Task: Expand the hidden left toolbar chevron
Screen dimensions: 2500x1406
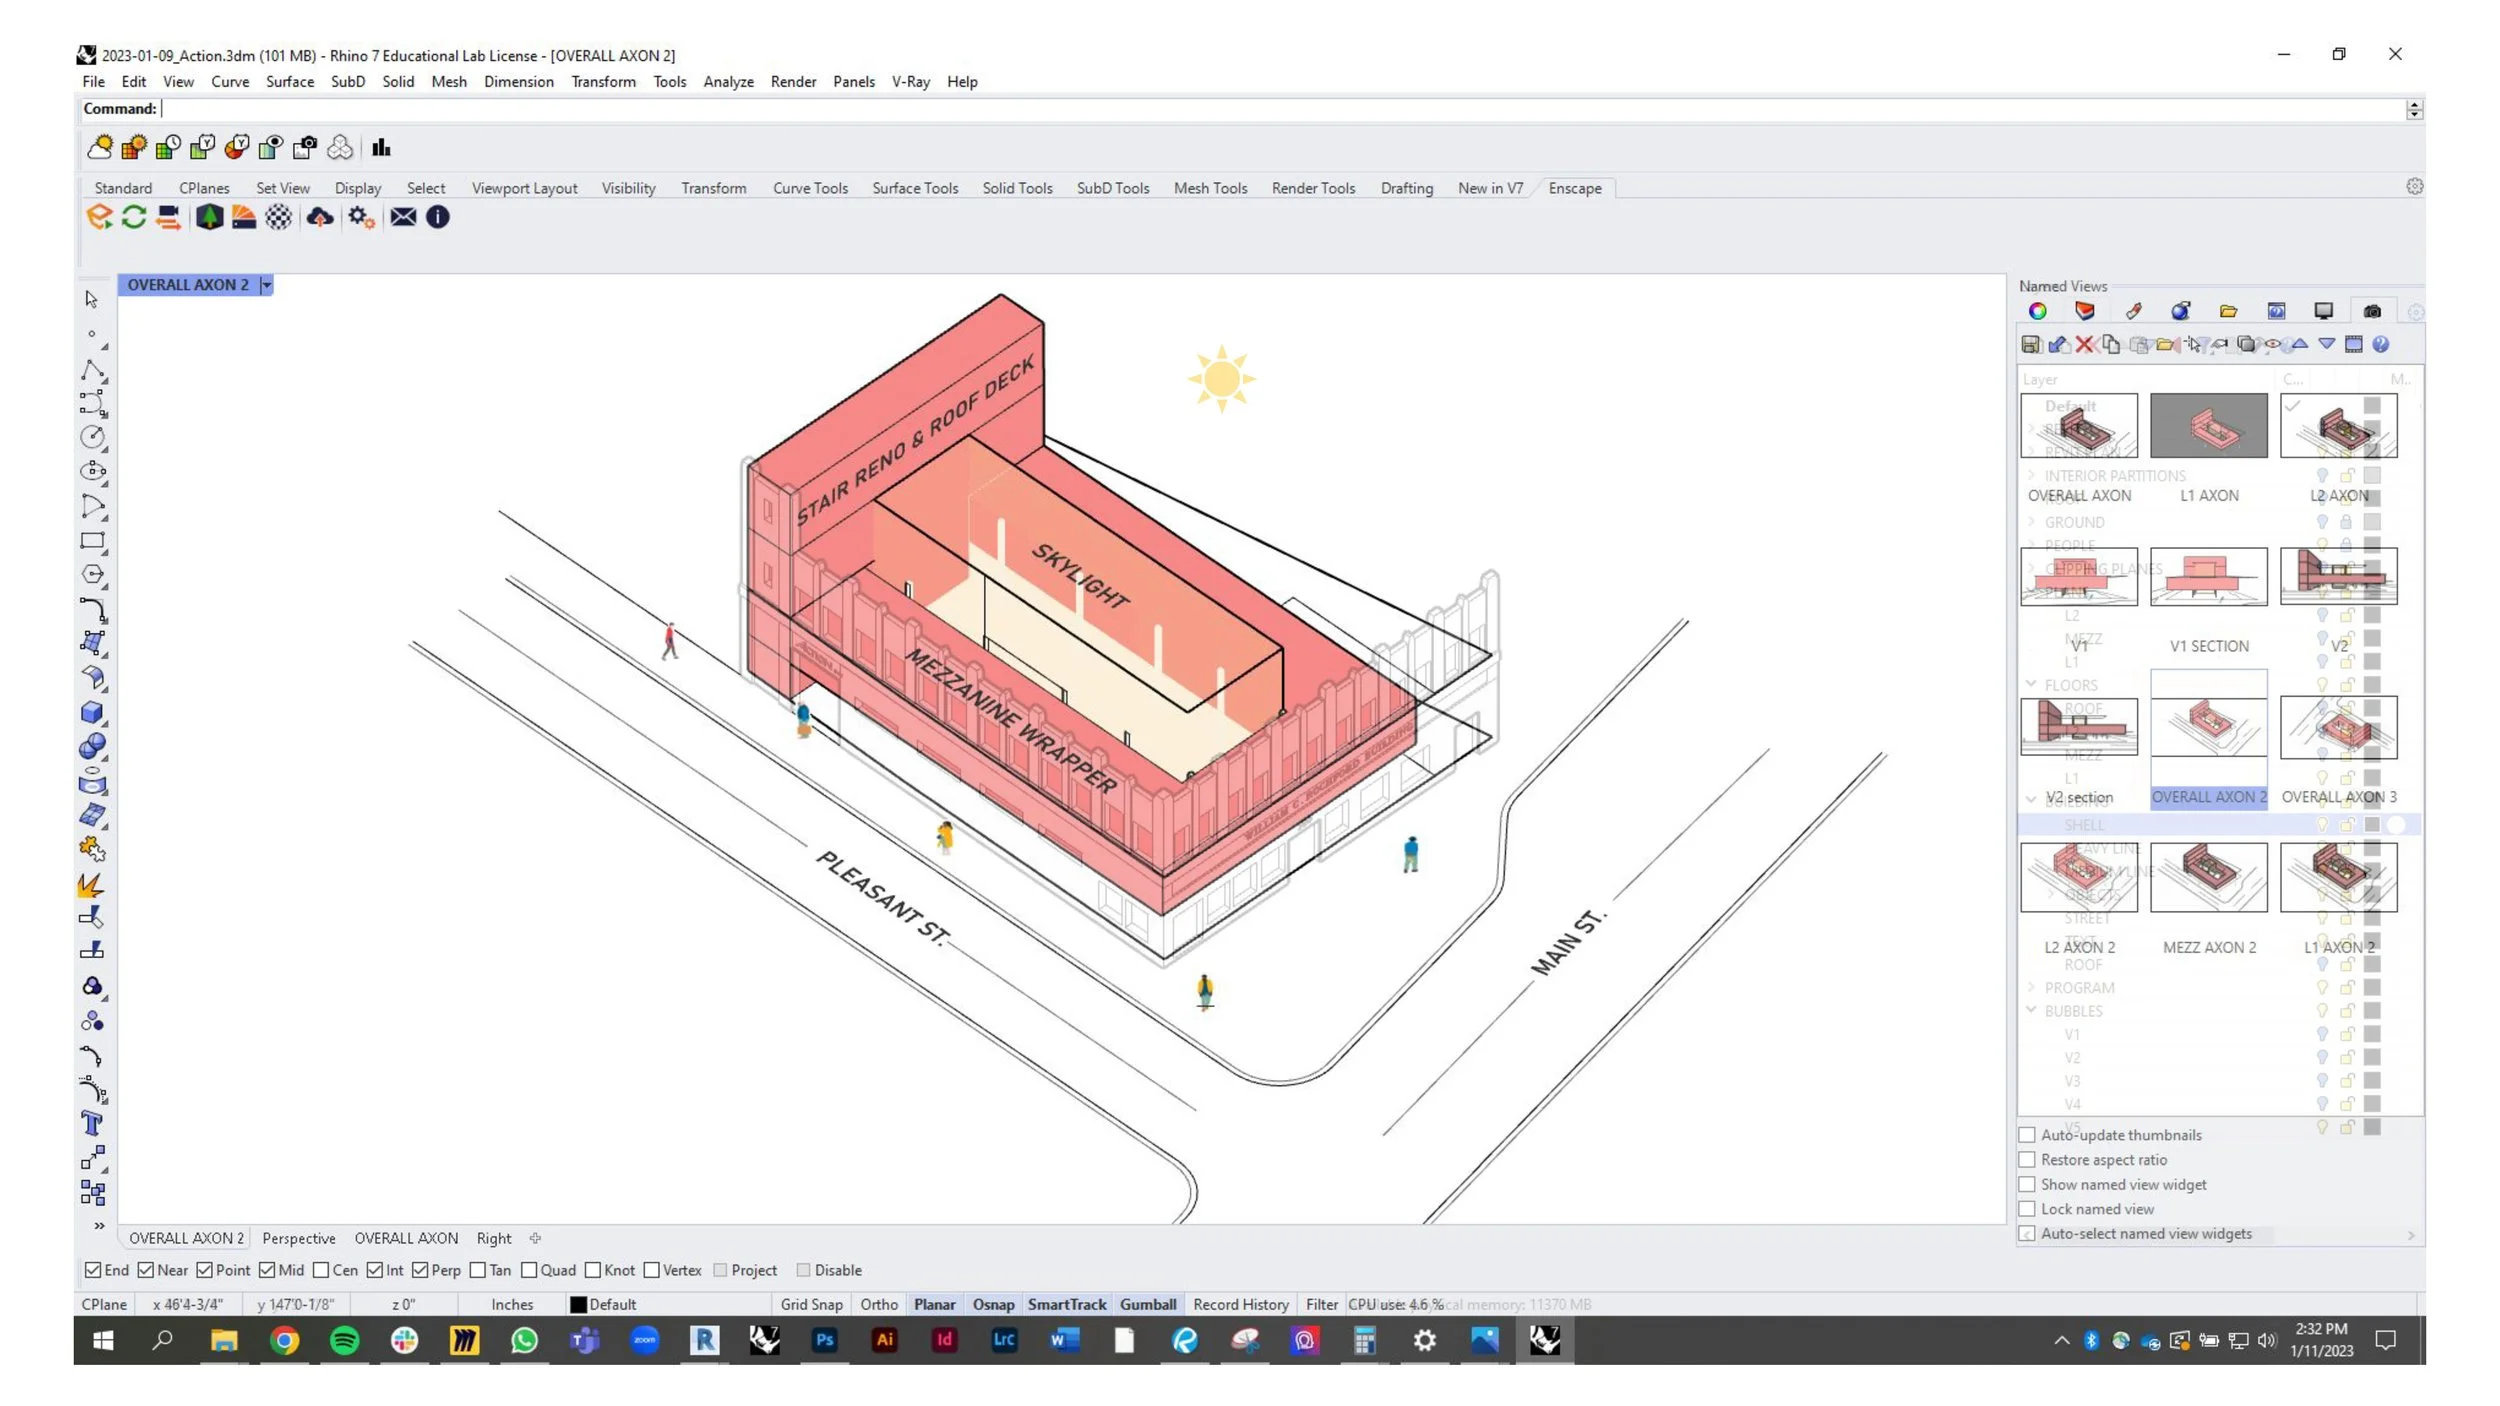Action: pyautogui.click(x=99, y=1225)
